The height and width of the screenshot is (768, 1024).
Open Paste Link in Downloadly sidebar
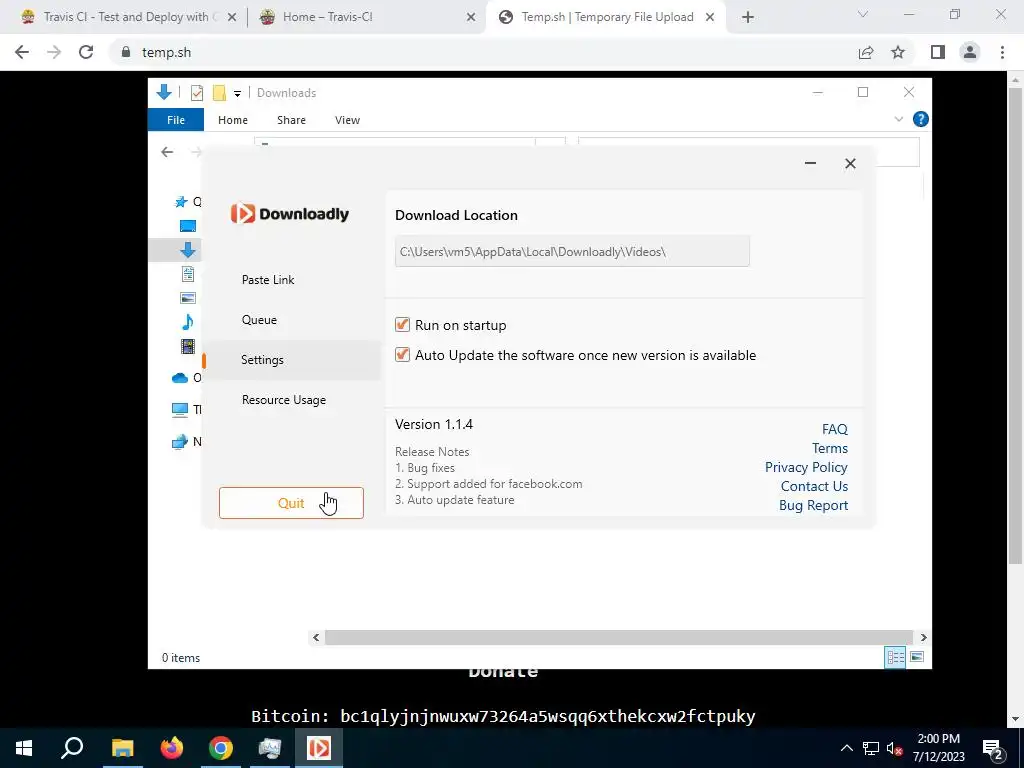pos(268,280)
